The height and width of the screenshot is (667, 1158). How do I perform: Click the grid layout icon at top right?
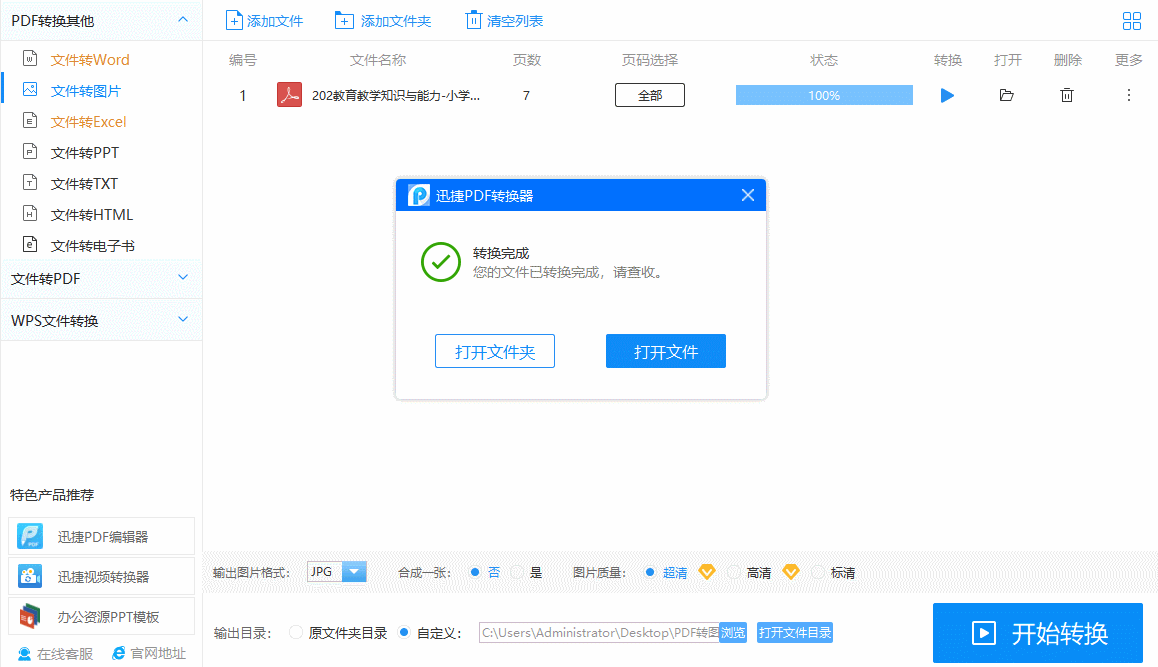[x=1131, y=19]
